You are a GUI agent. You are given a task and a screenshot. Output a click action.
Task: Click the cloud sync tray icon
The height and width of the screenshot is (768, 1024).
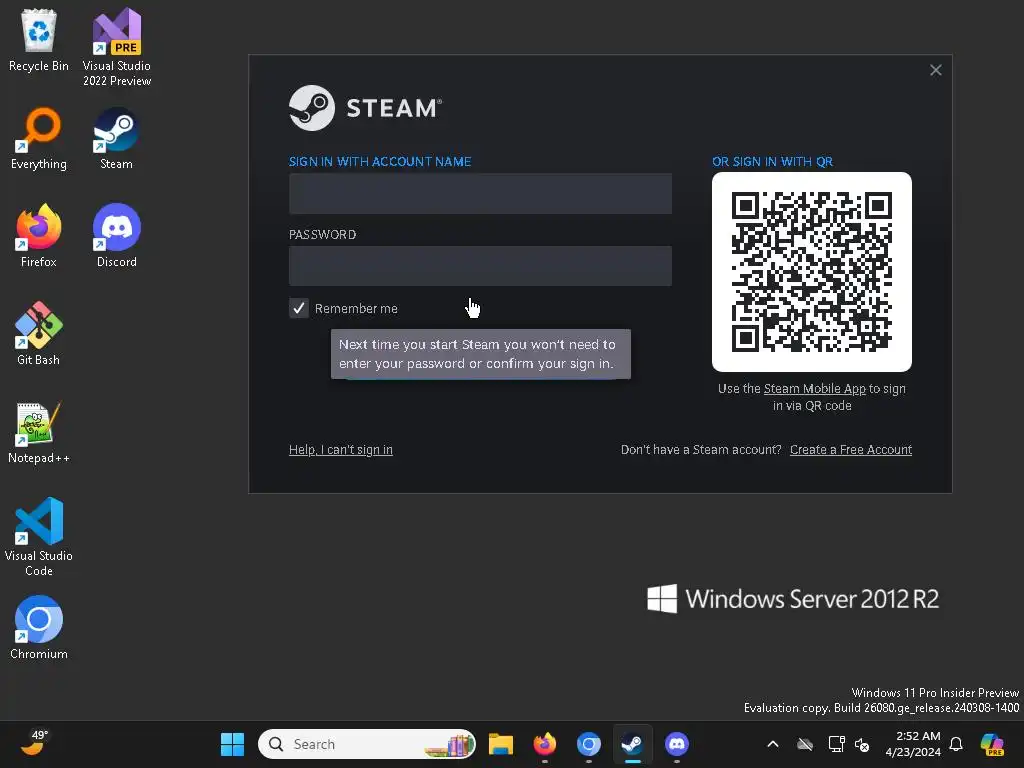click(x=805, y=744)
